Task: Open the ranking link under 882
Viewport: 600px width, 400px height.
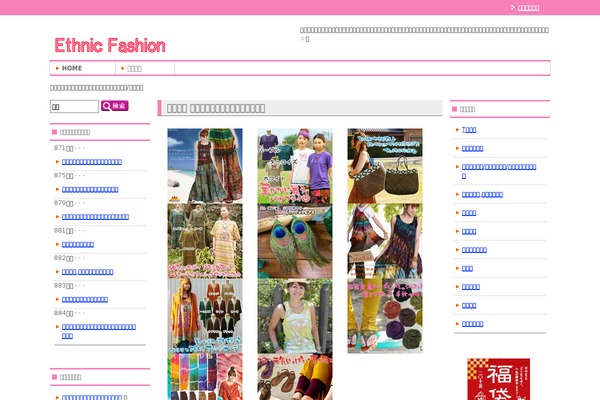Action: [x=88, y=272]
